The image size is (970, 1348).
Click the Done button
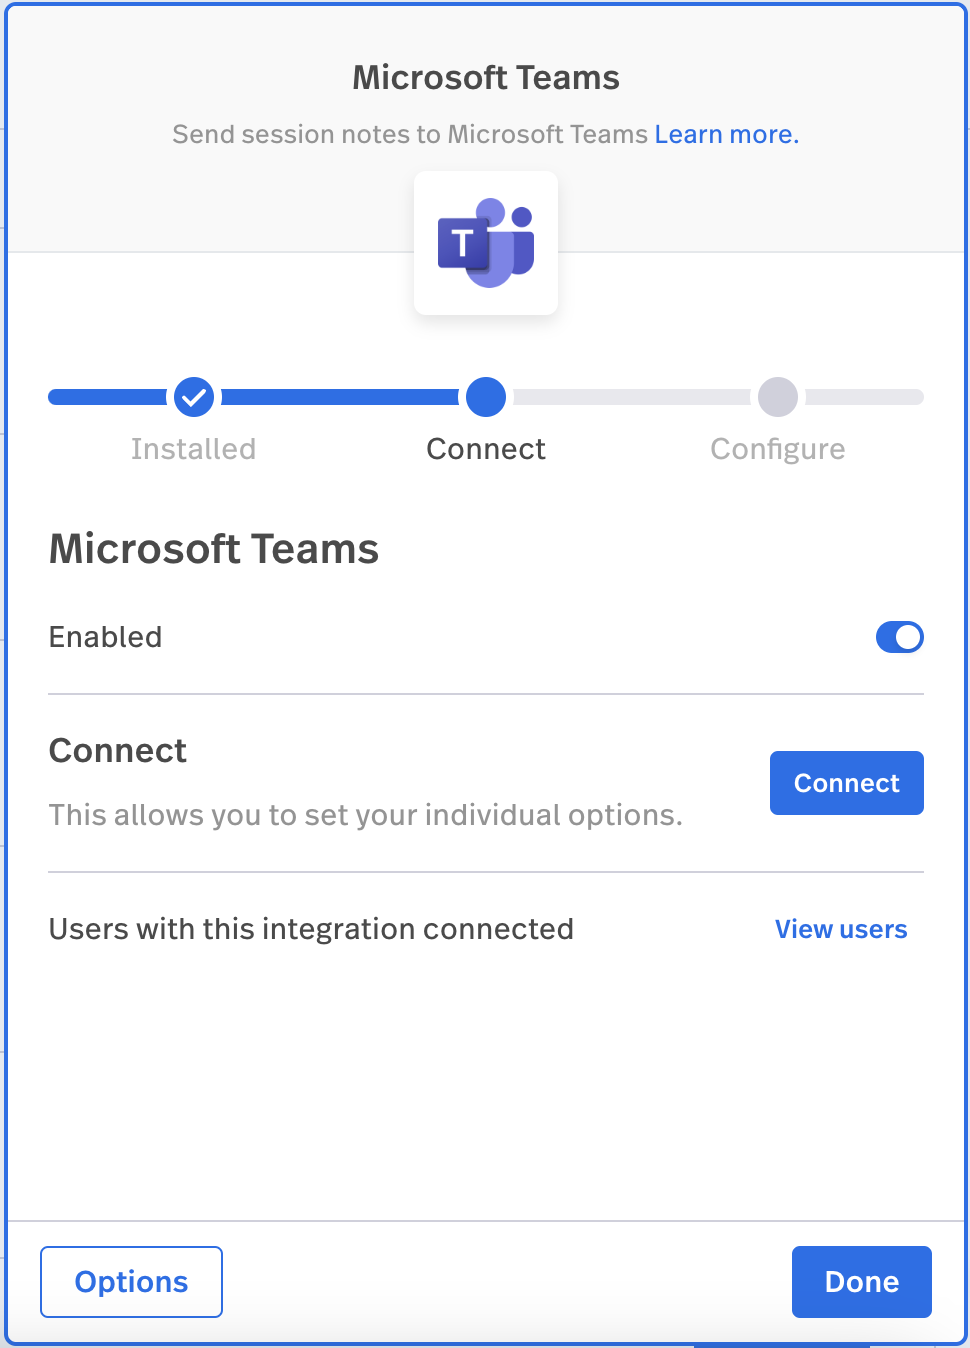[862, 1282]
